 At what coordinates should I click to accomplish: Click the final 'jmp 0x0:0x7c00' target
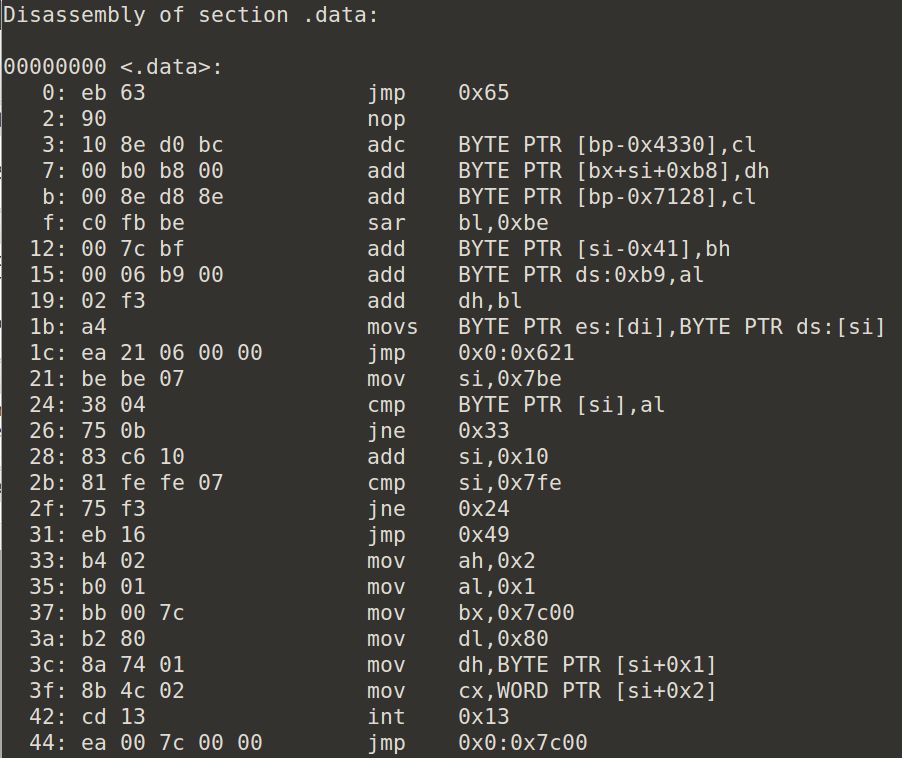pyautogui.click(x=522, y=742)
